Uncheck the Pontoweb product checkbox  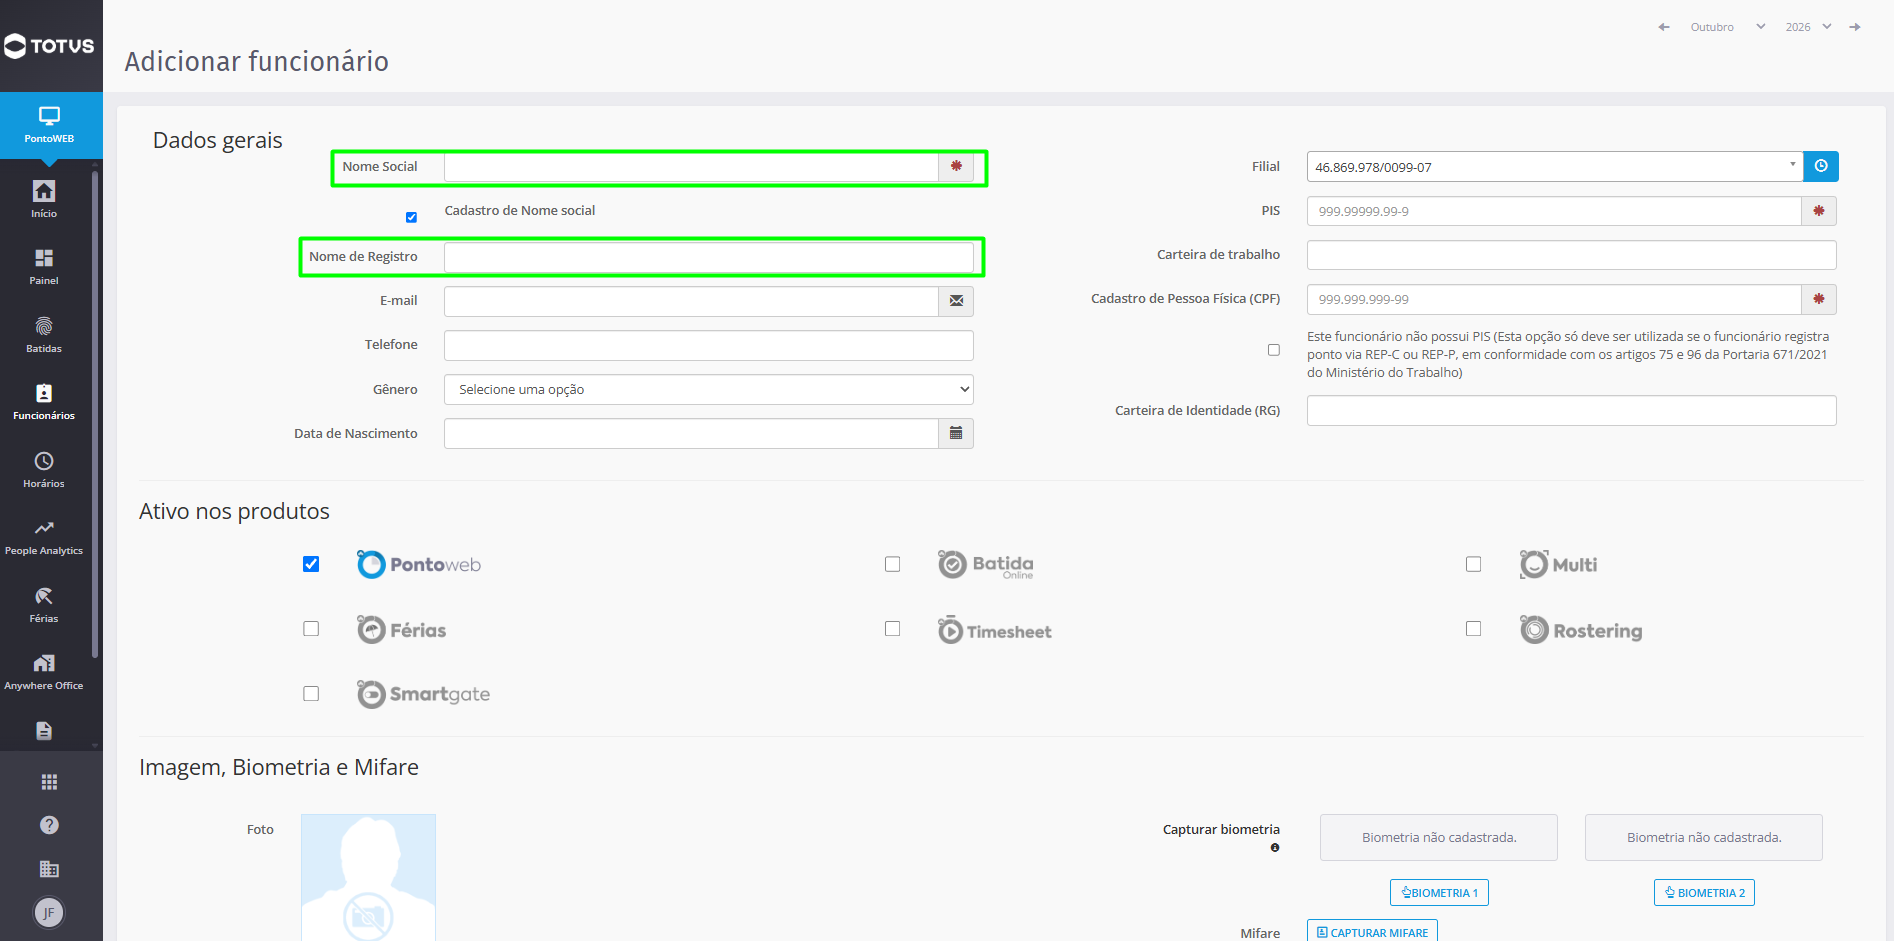(x=311, y=564)
